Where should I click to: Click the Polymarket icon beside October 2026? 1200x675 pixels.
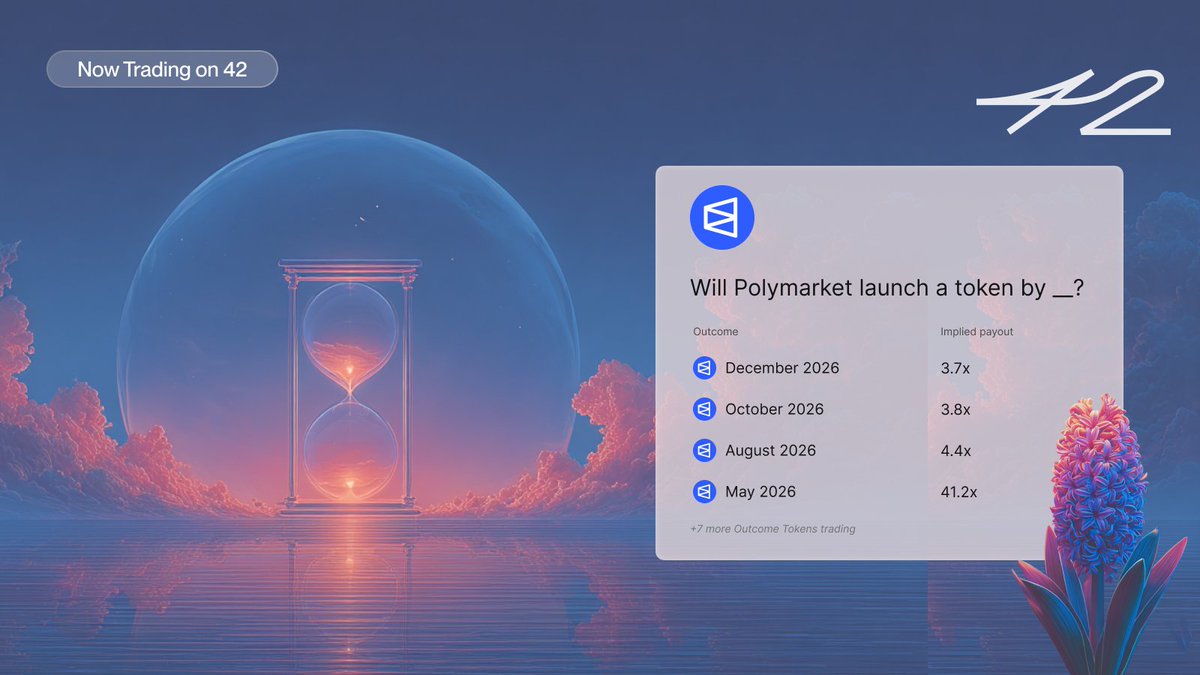coord(704,409)
